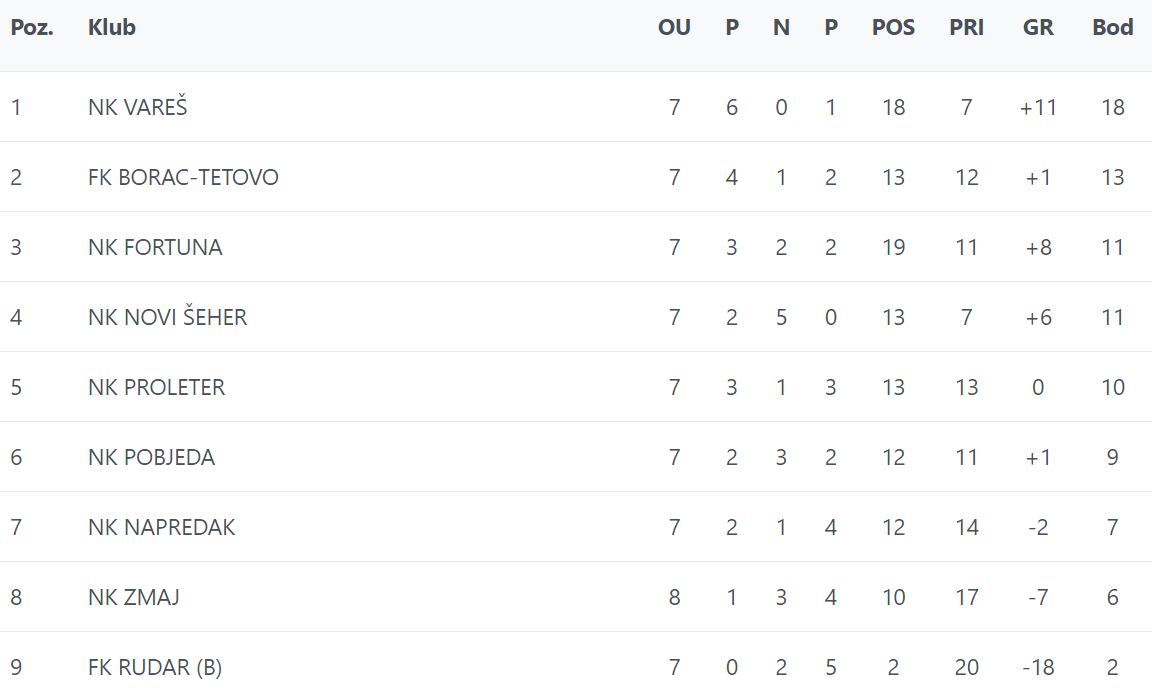1152x697 pixels.
Task: Click on NK POBJEDA club
Action: pos(151,457)
